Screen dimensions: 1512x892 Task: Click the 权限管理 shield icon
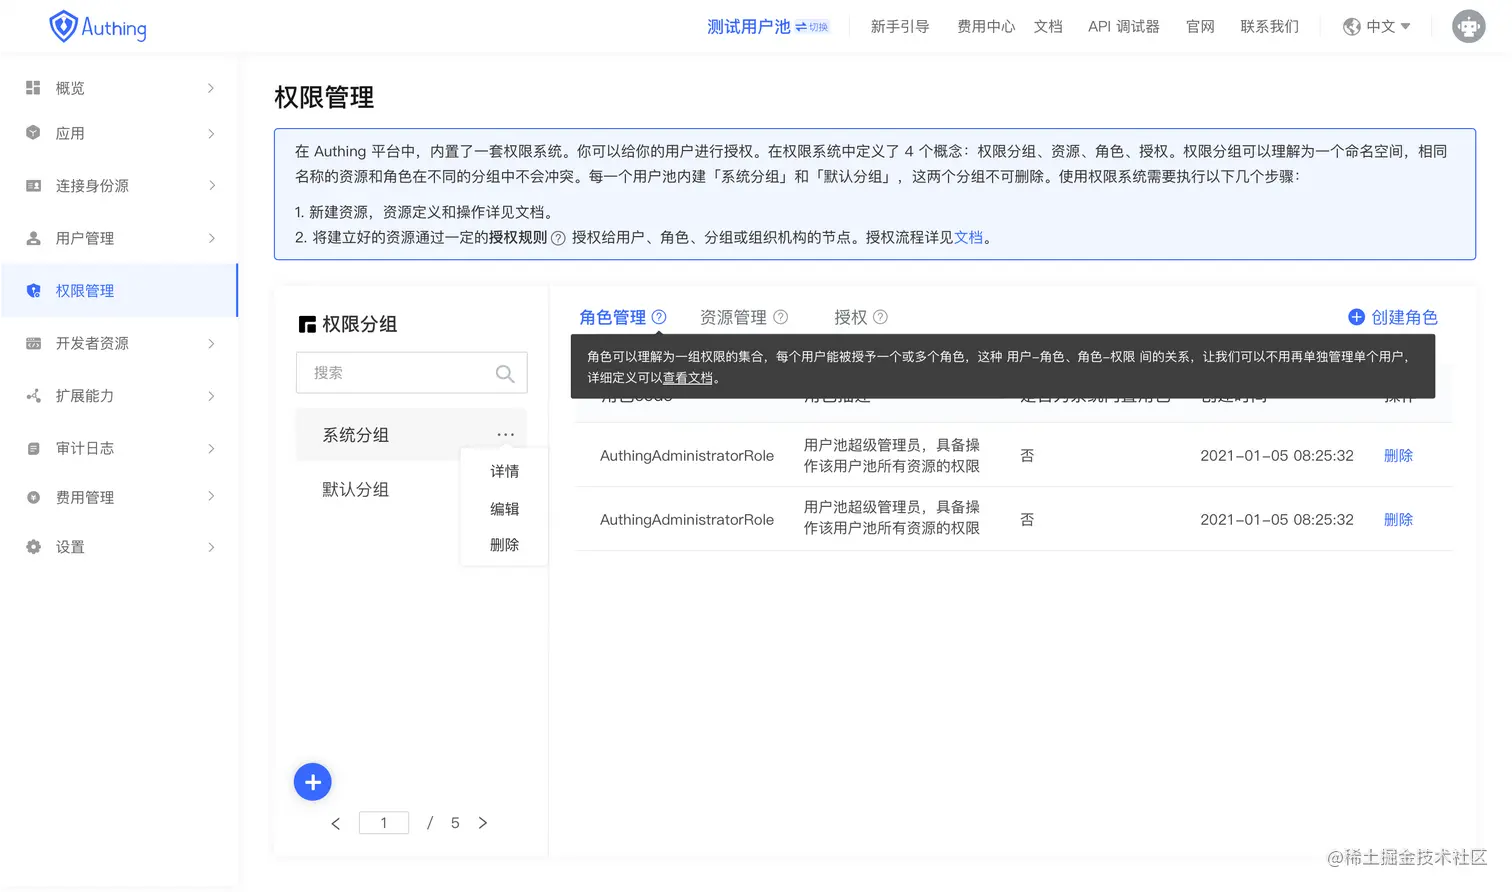(33, 291)
